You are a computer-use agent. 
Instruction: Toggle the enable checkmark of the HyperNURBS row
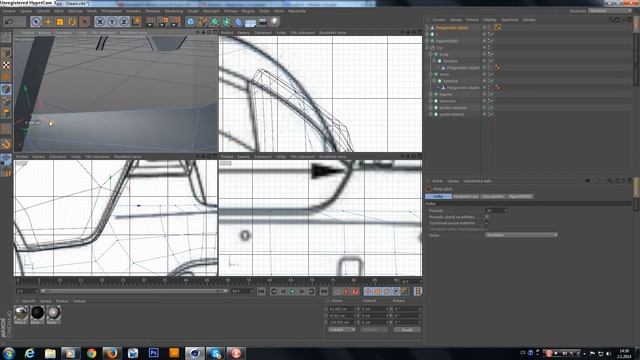pyautogui.click(x=491, y=41)
